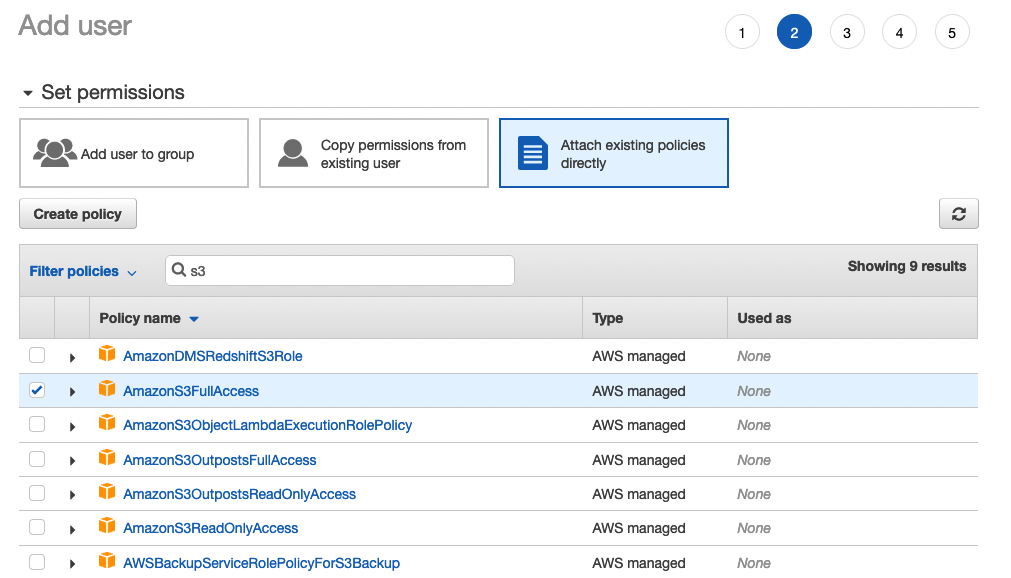Expand the AmazonDMSRedshiftS3Role row details
The width and height of the screenshot is (1011, 578).
[72, 357]
